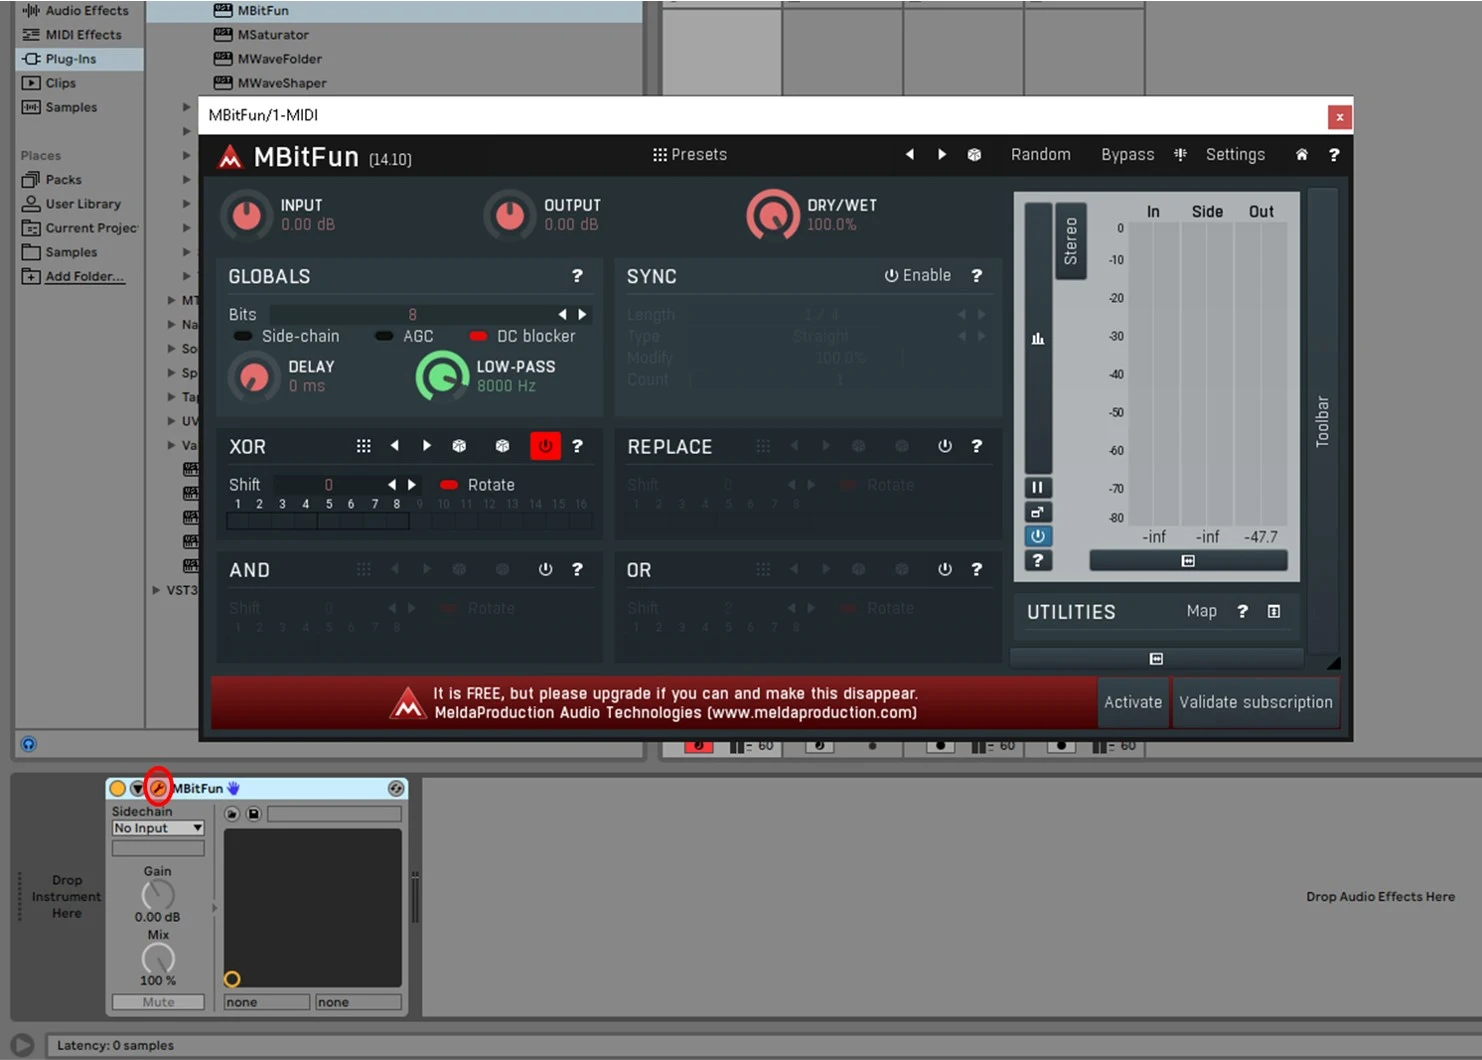The width and height of the screenshot is (1482, 1060).
Task: Open AND section help
Action: (577, 569)
